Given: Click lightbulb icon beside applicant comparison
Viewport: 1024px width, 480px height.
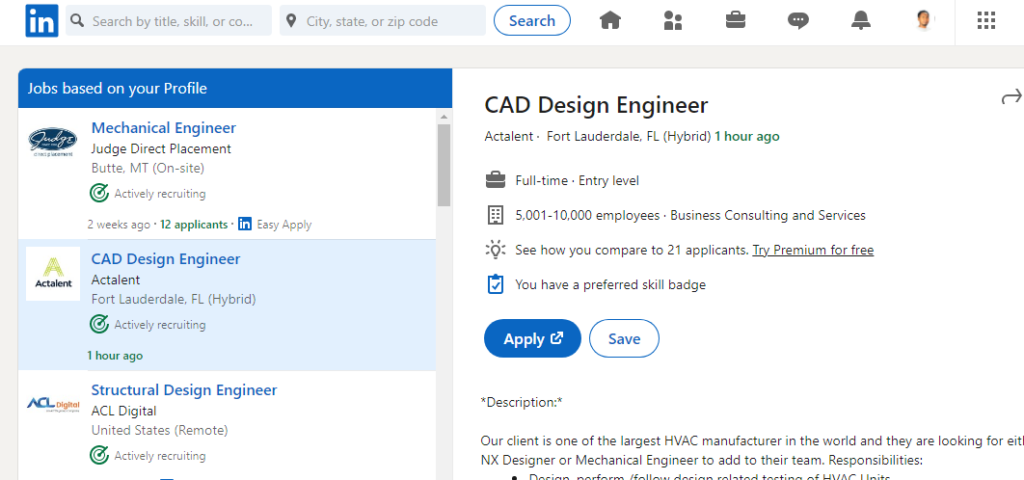Looking at the screenshot, I should coord(496,249).
